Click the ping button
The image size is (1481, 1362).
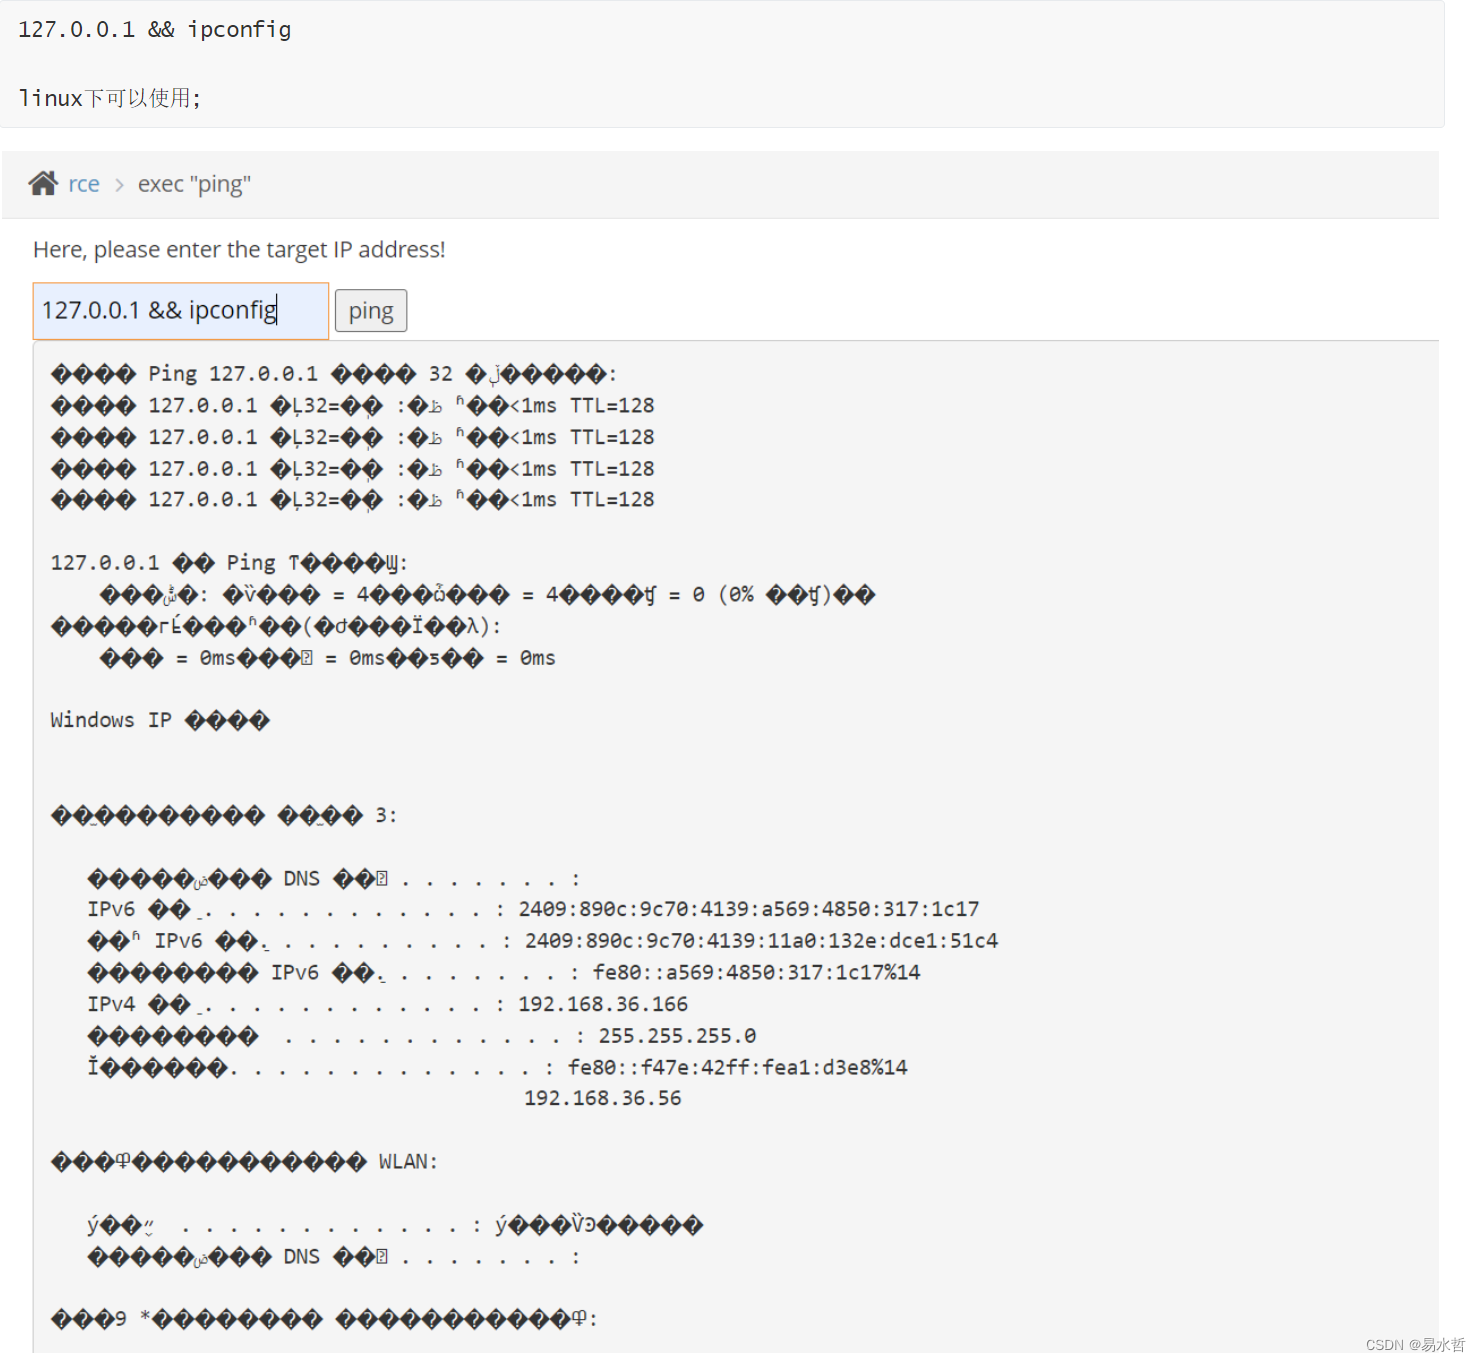(371, 311)
